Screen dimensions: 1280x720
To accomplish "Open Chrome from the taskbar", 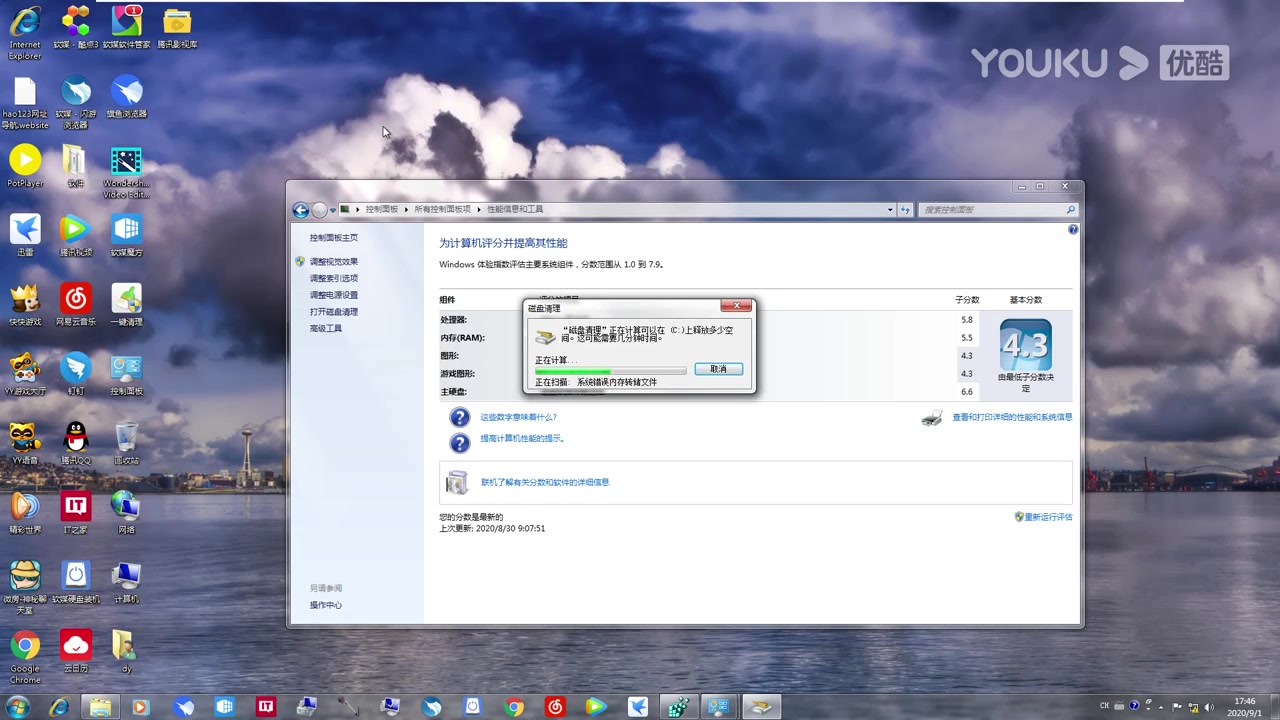I will pos(513,707).
